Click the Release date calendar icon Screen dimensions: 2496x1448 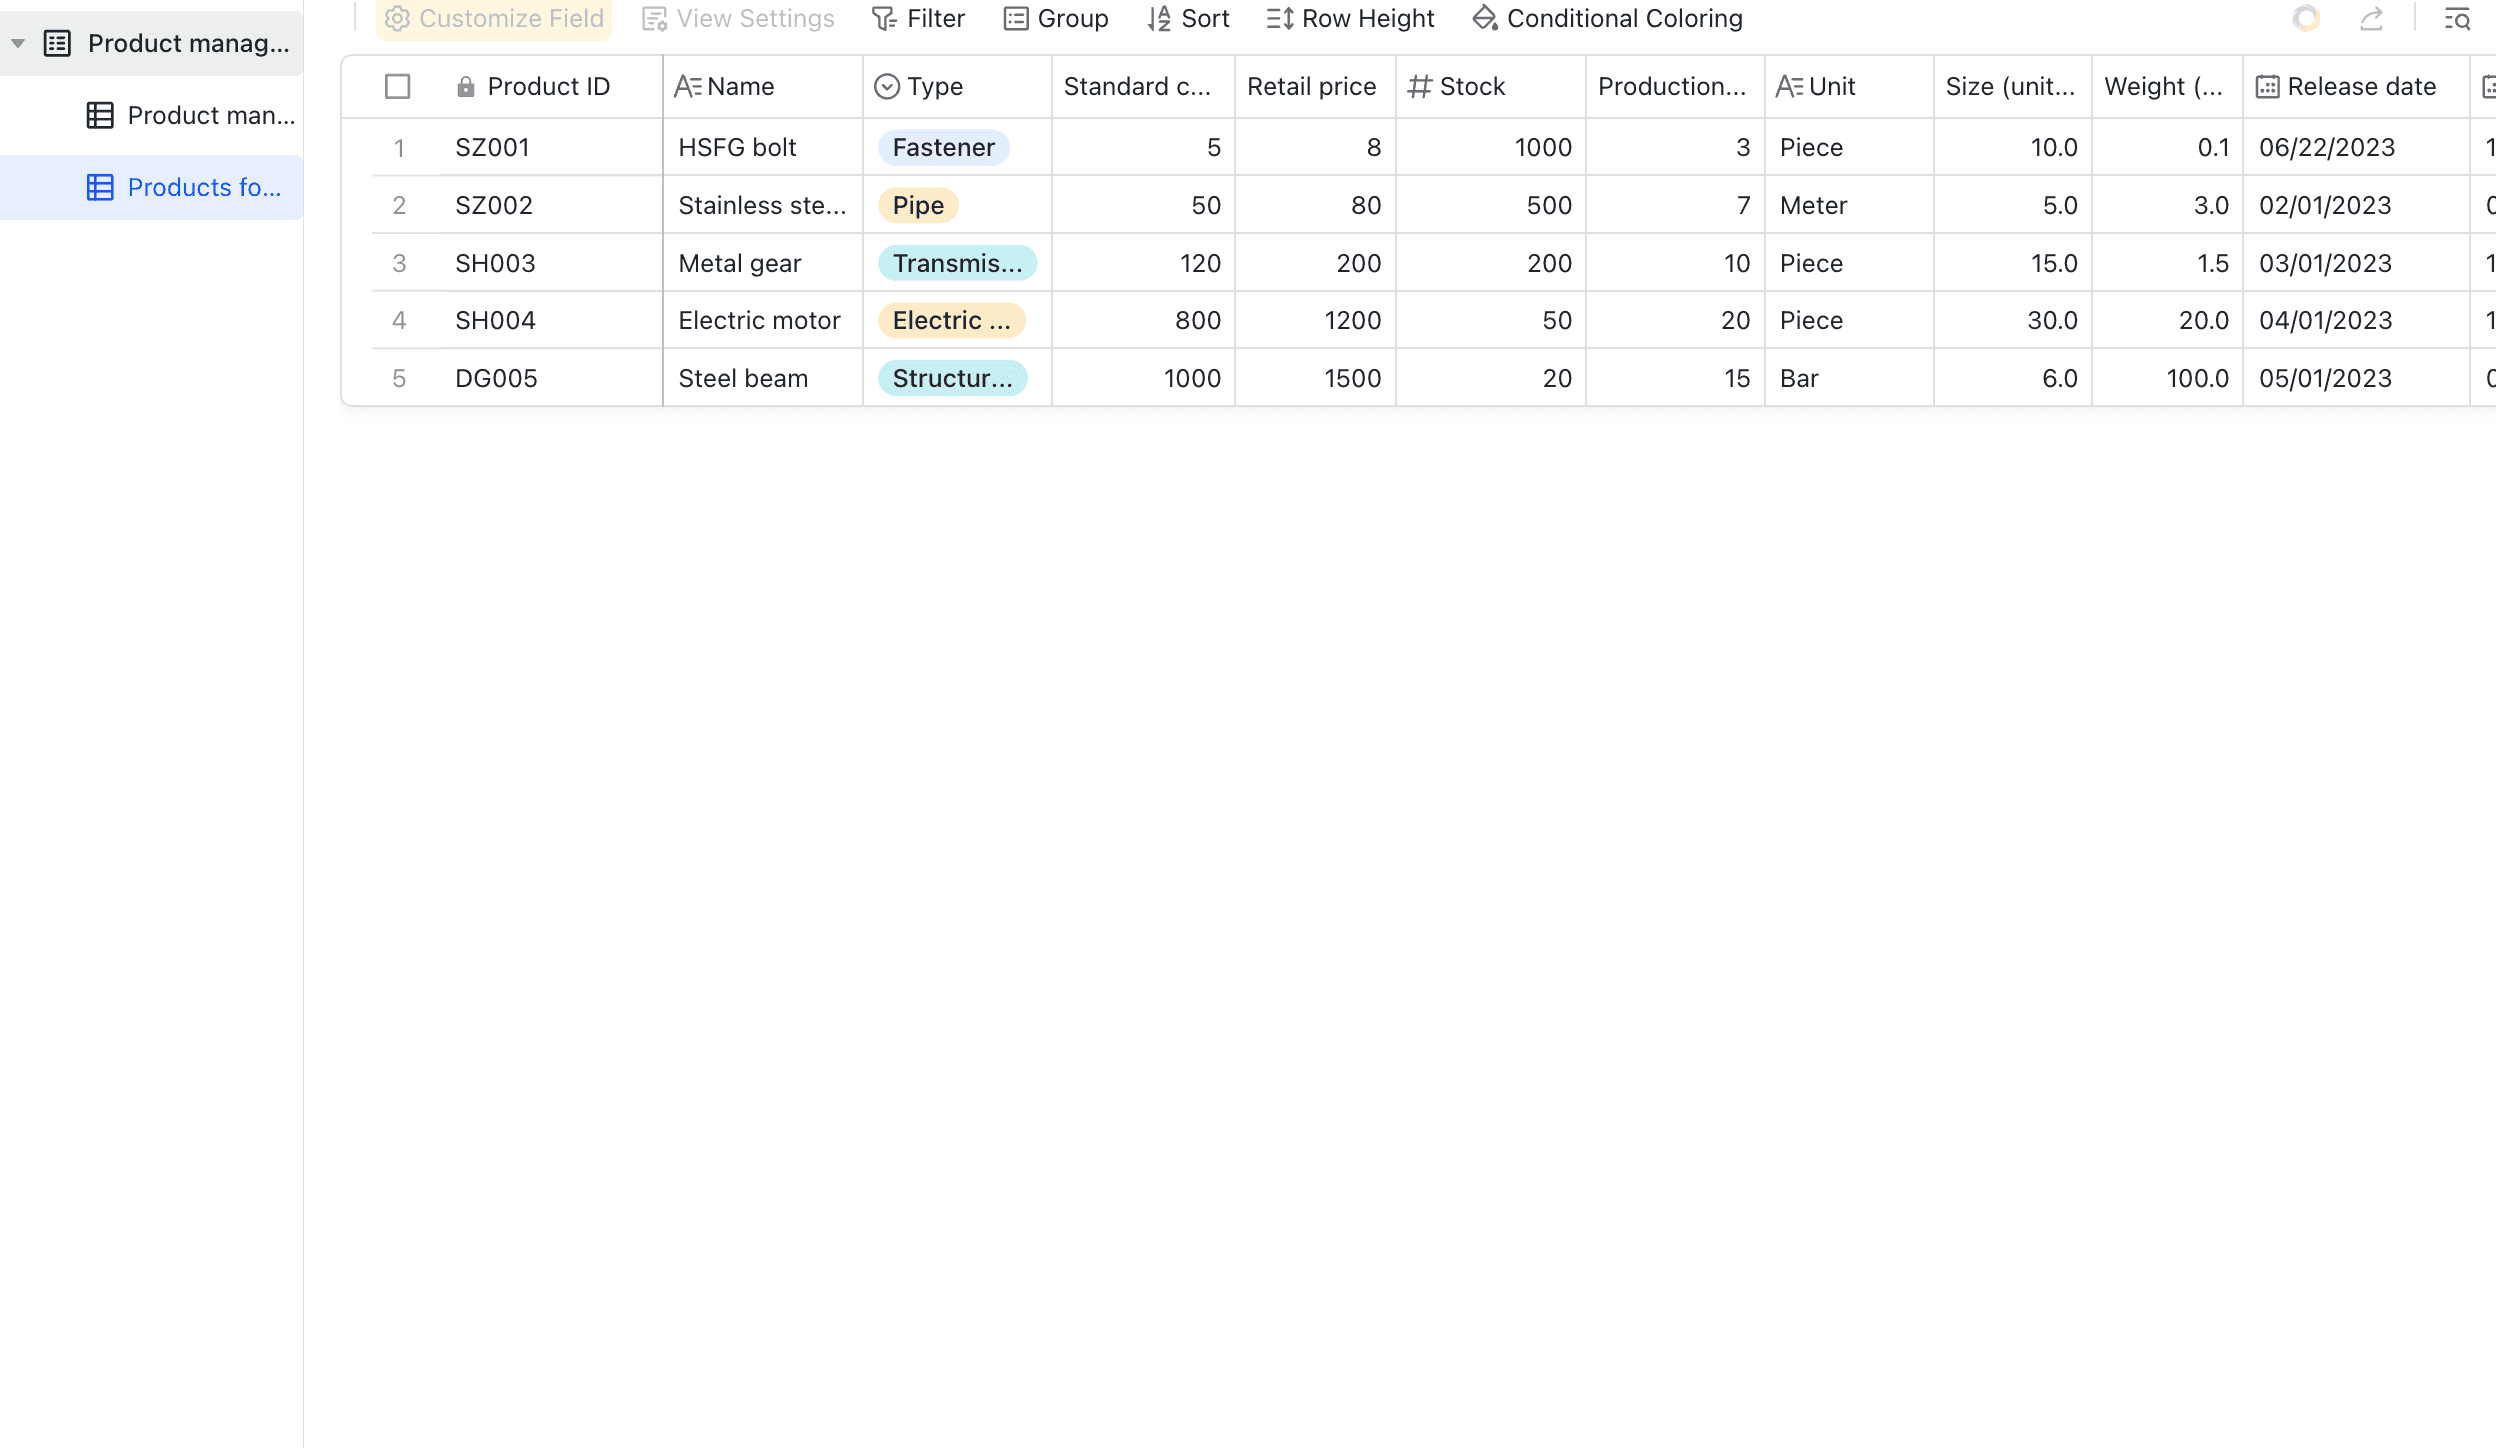tap(2267, 87)
